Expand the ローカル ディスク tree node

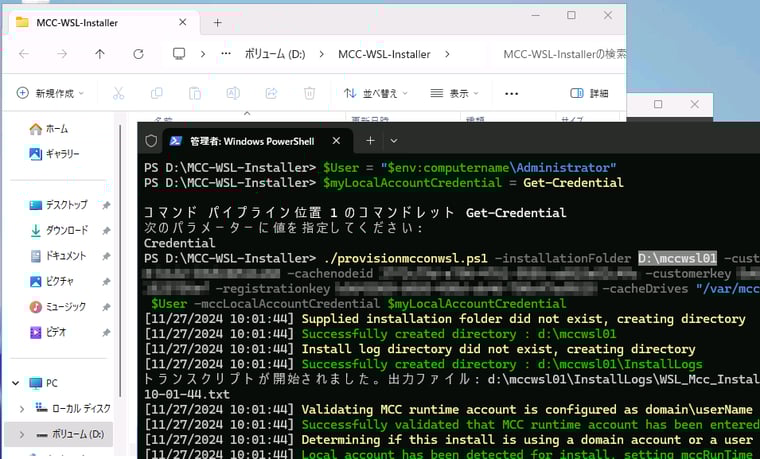click(x=21, y=409)
